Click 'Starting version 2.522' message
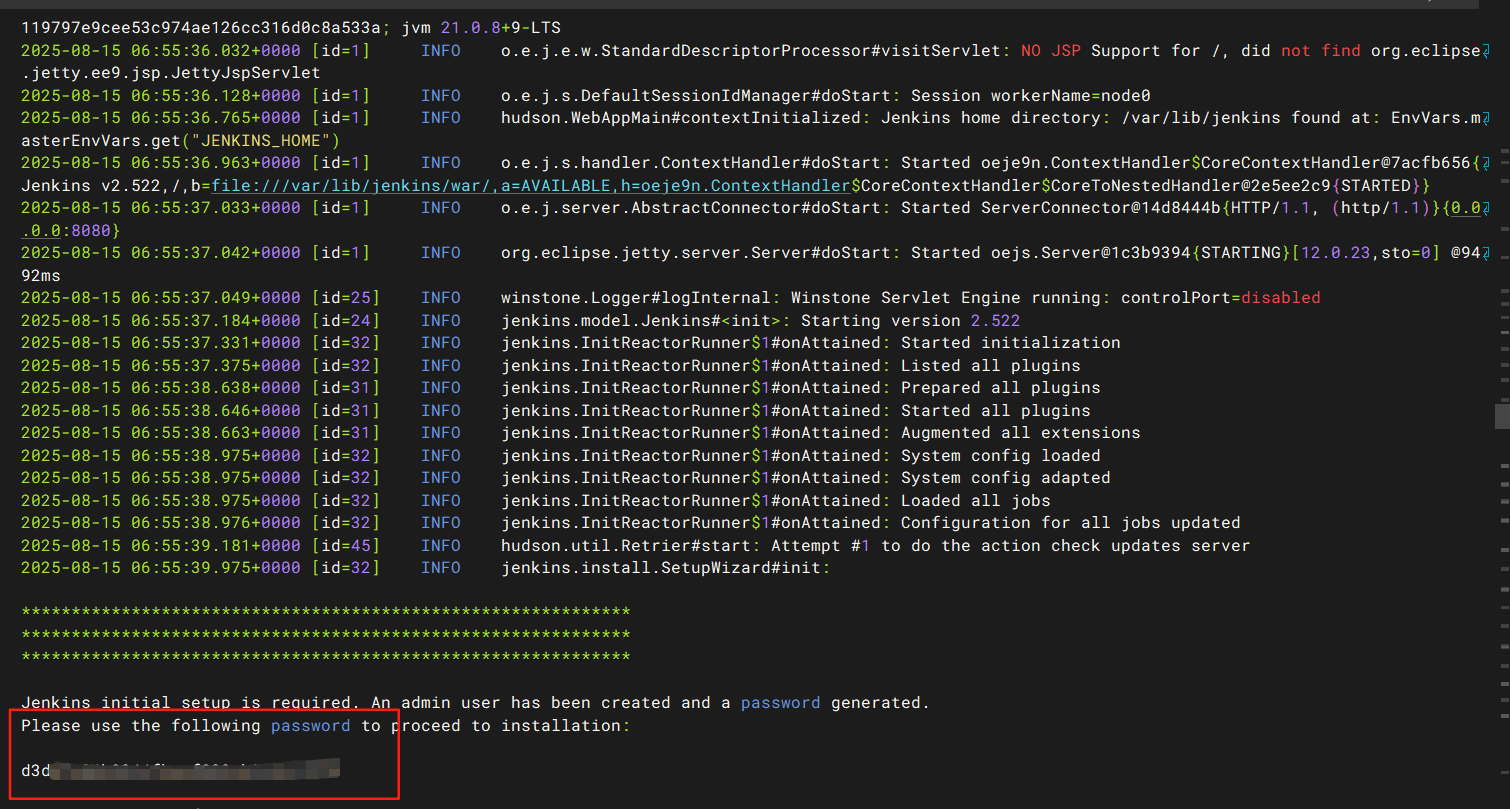Viewport: 1510px width, 809px height. tap(911, 321)
